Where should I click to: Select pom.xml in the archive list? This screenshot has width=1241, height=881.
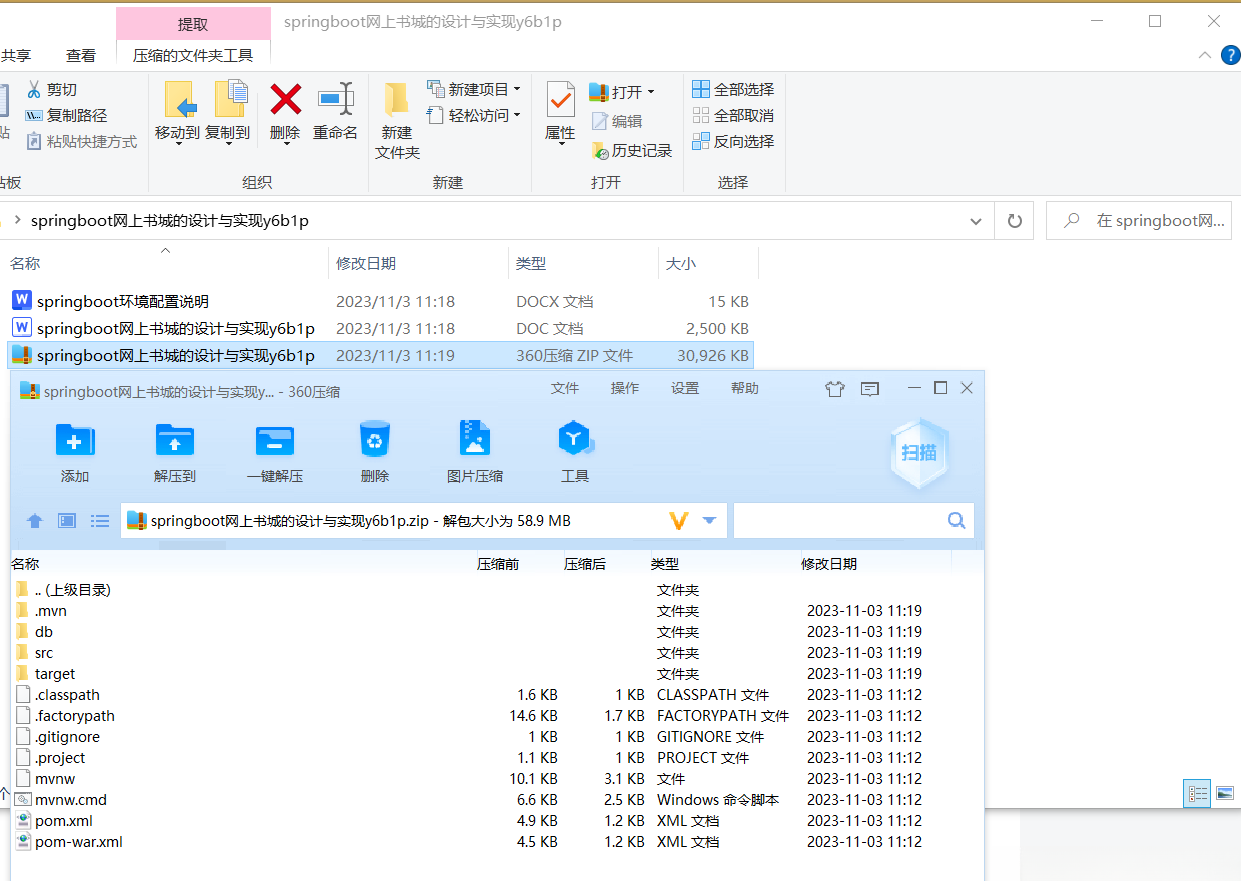pyautogui.click(x=64, y=821)
